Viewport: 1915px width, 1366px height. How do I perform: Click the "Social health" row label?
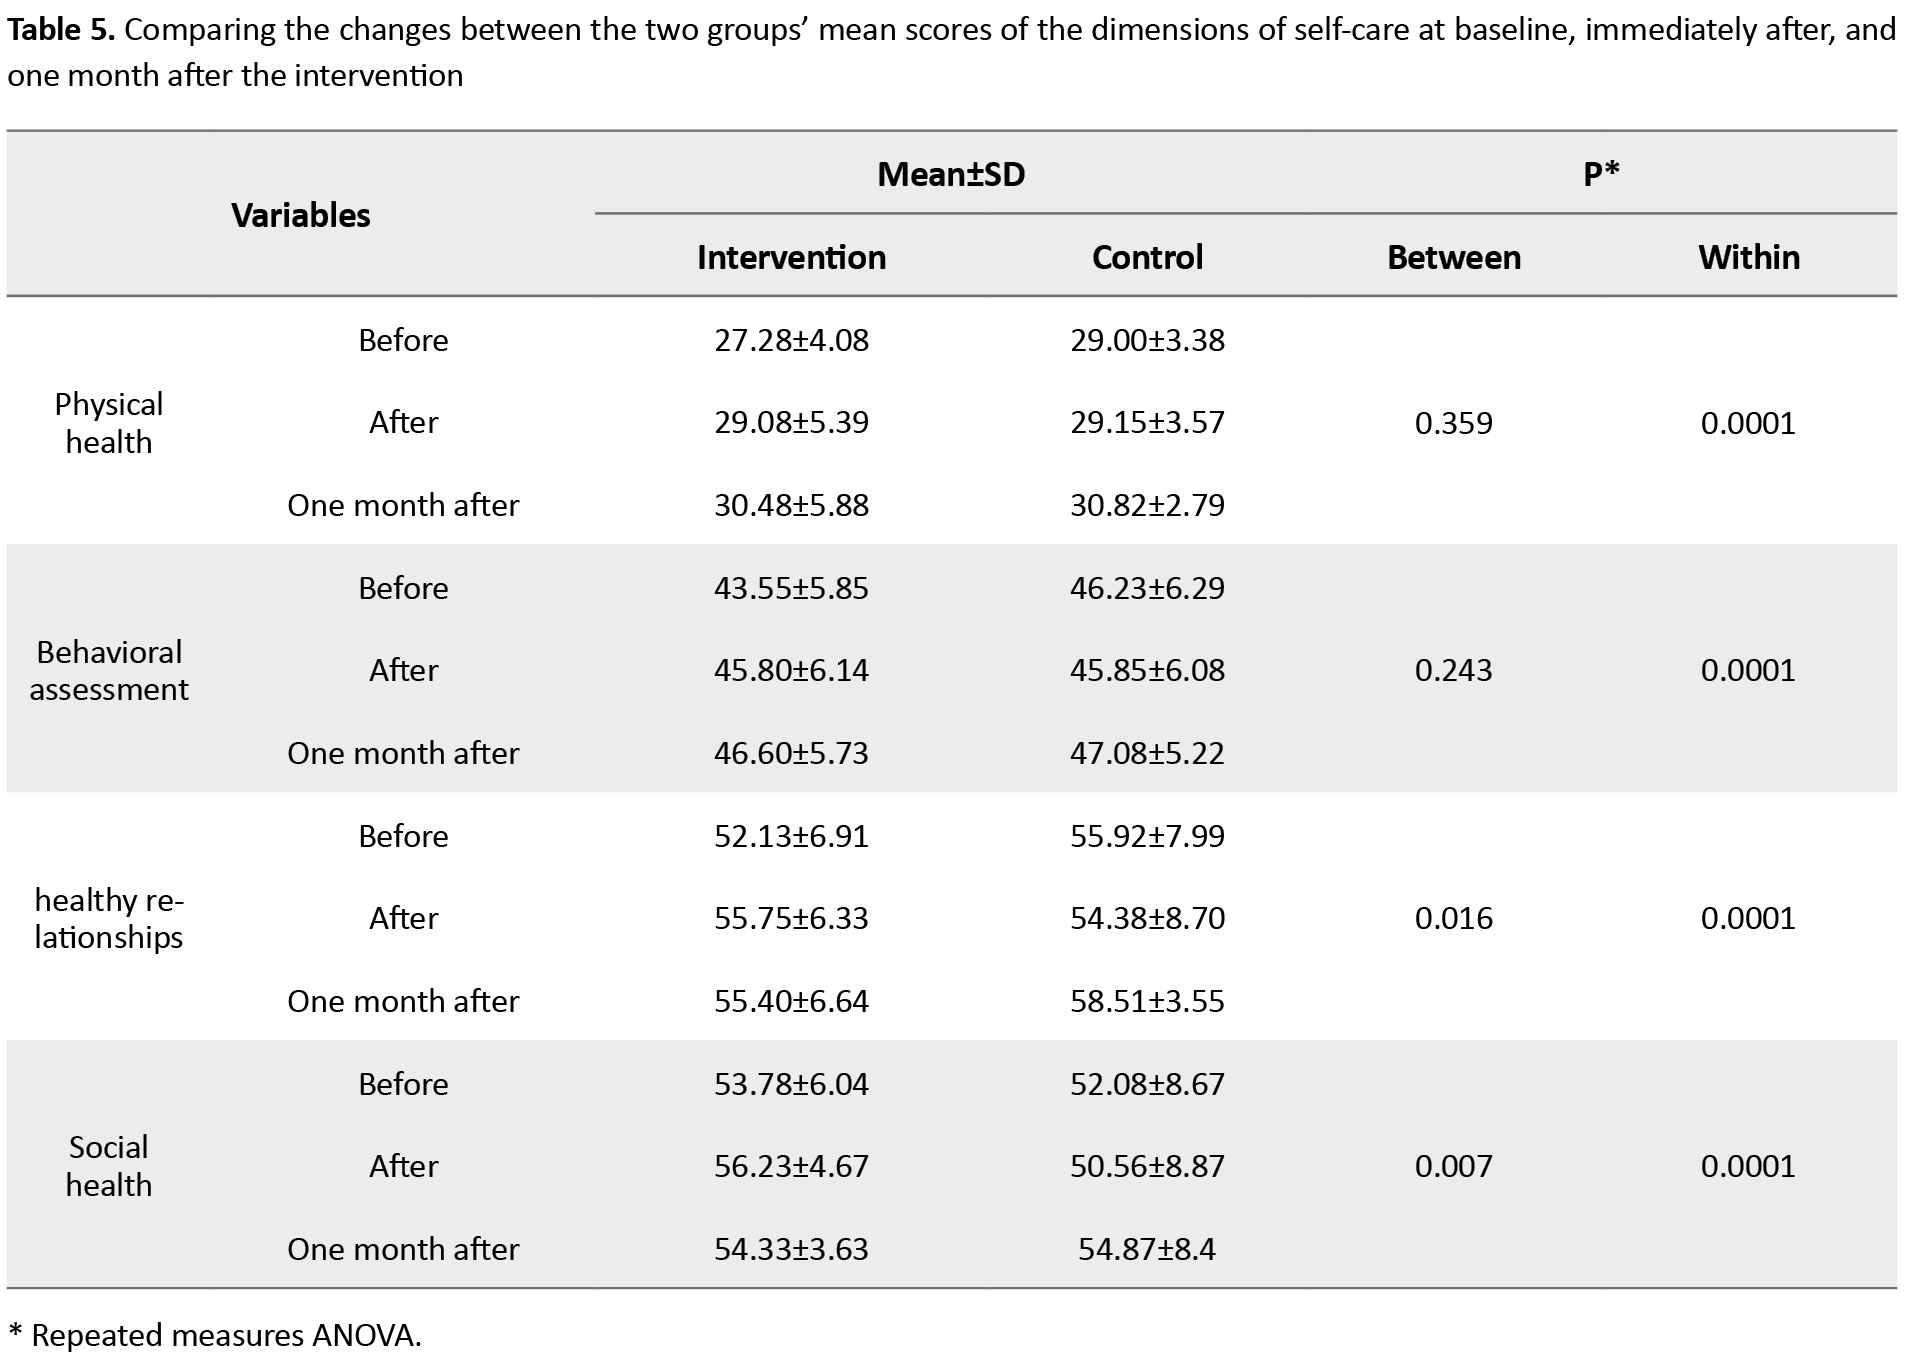(109, 1165)
